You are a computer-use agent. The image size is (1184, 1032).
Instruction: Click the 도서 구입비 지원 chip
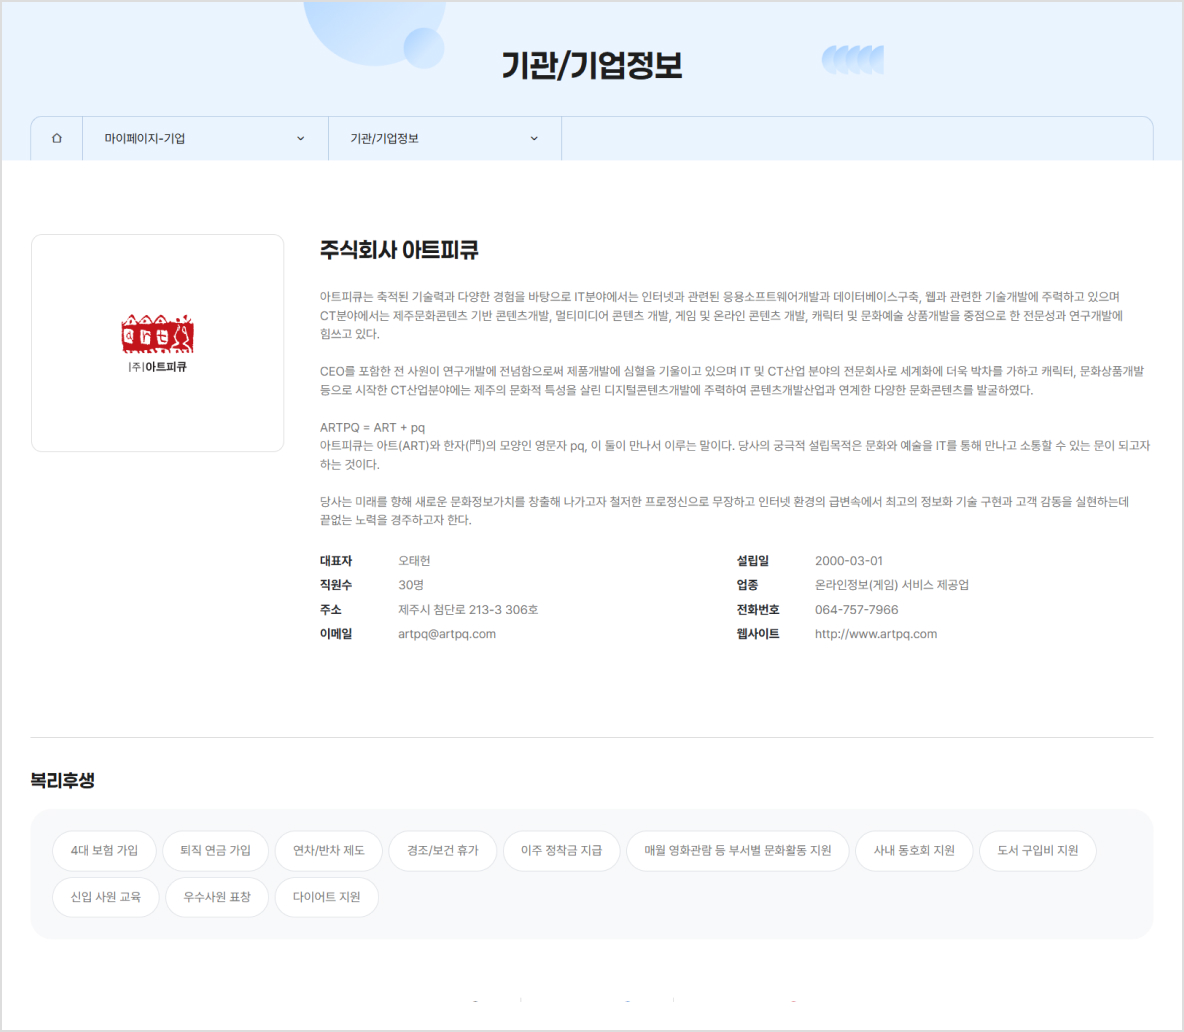pyautogui.click(x=1037, y=851)
